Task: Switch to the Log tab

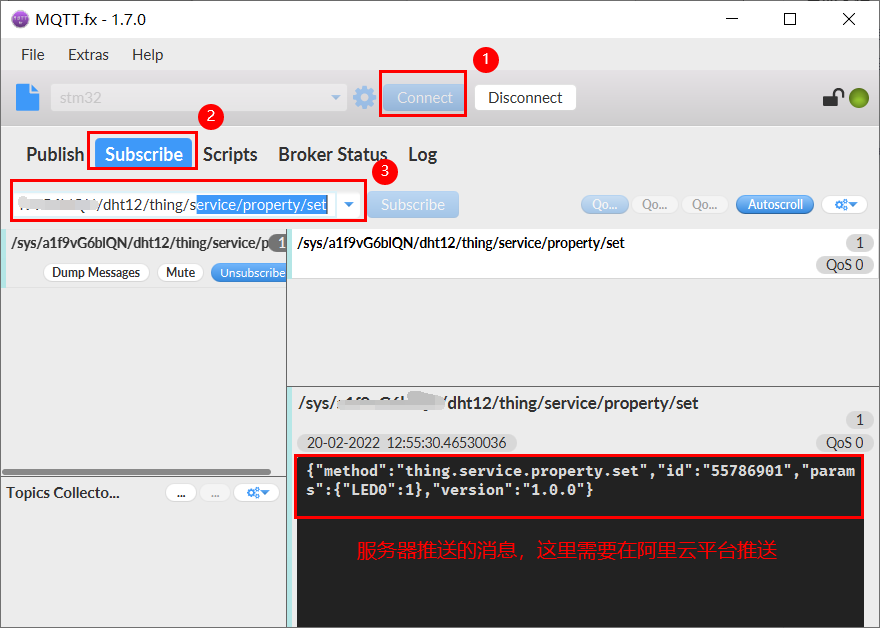Action: pyautogui.click(x=422, y=154)
